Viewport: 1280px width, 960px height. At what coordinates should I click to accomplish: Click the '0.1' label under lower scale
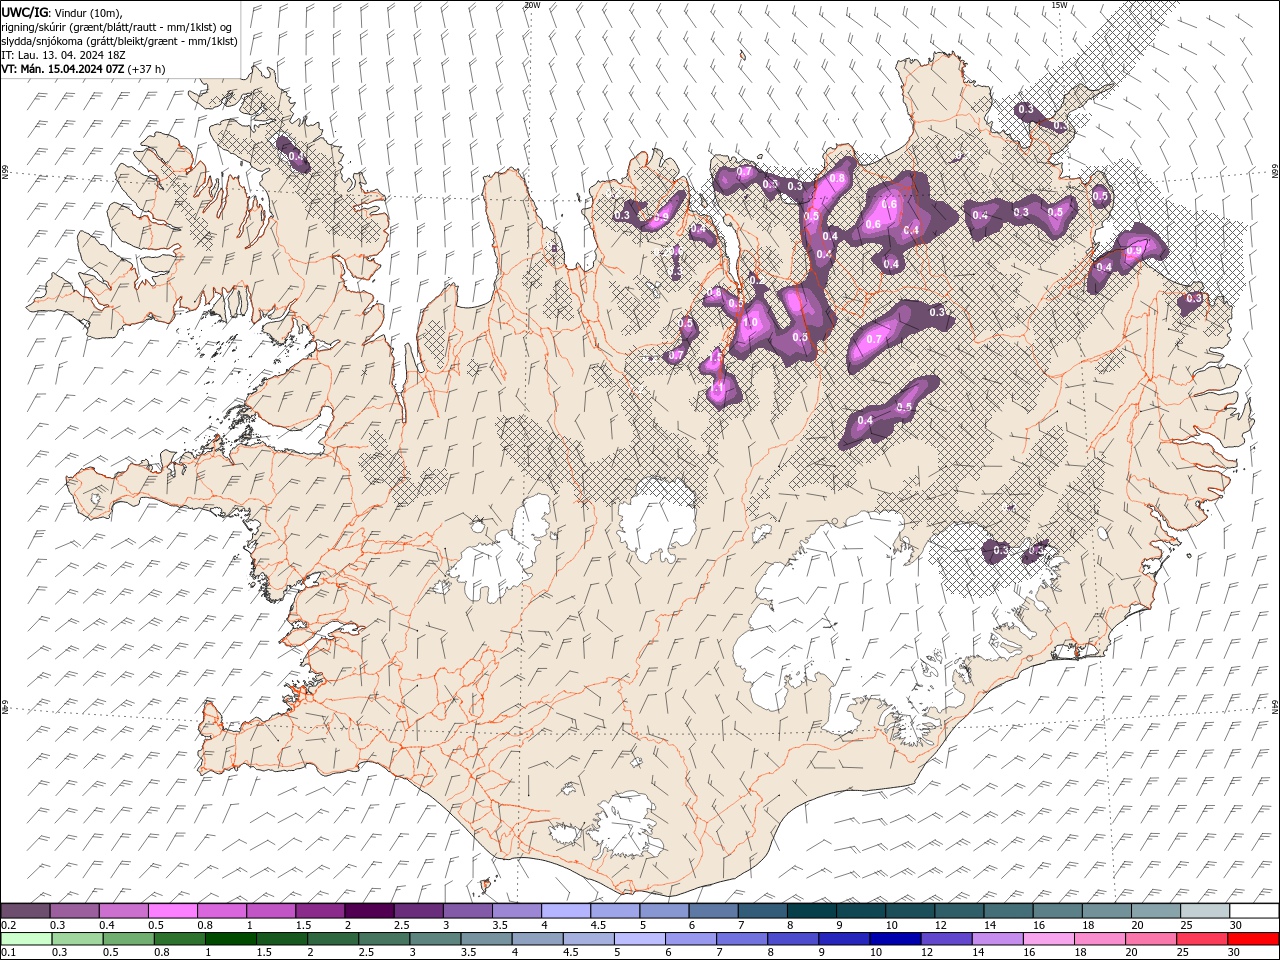pos(9,953)
